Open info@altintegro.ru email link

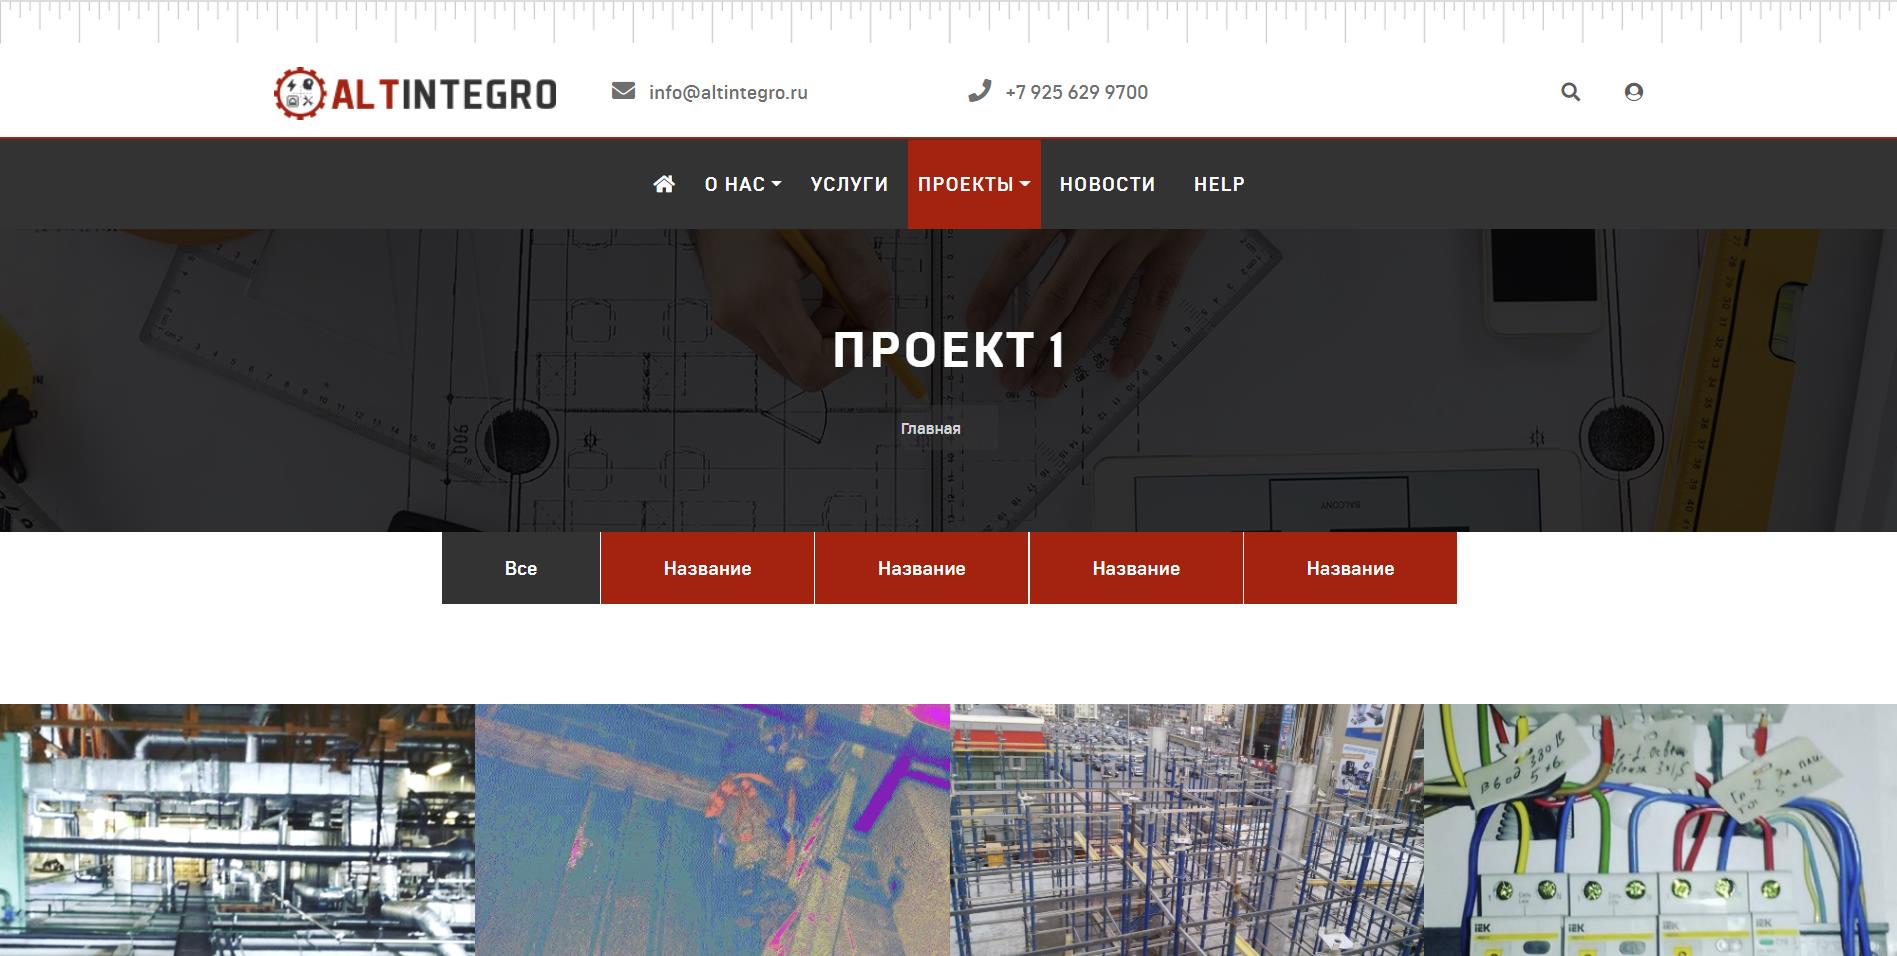tap(728, 92)
